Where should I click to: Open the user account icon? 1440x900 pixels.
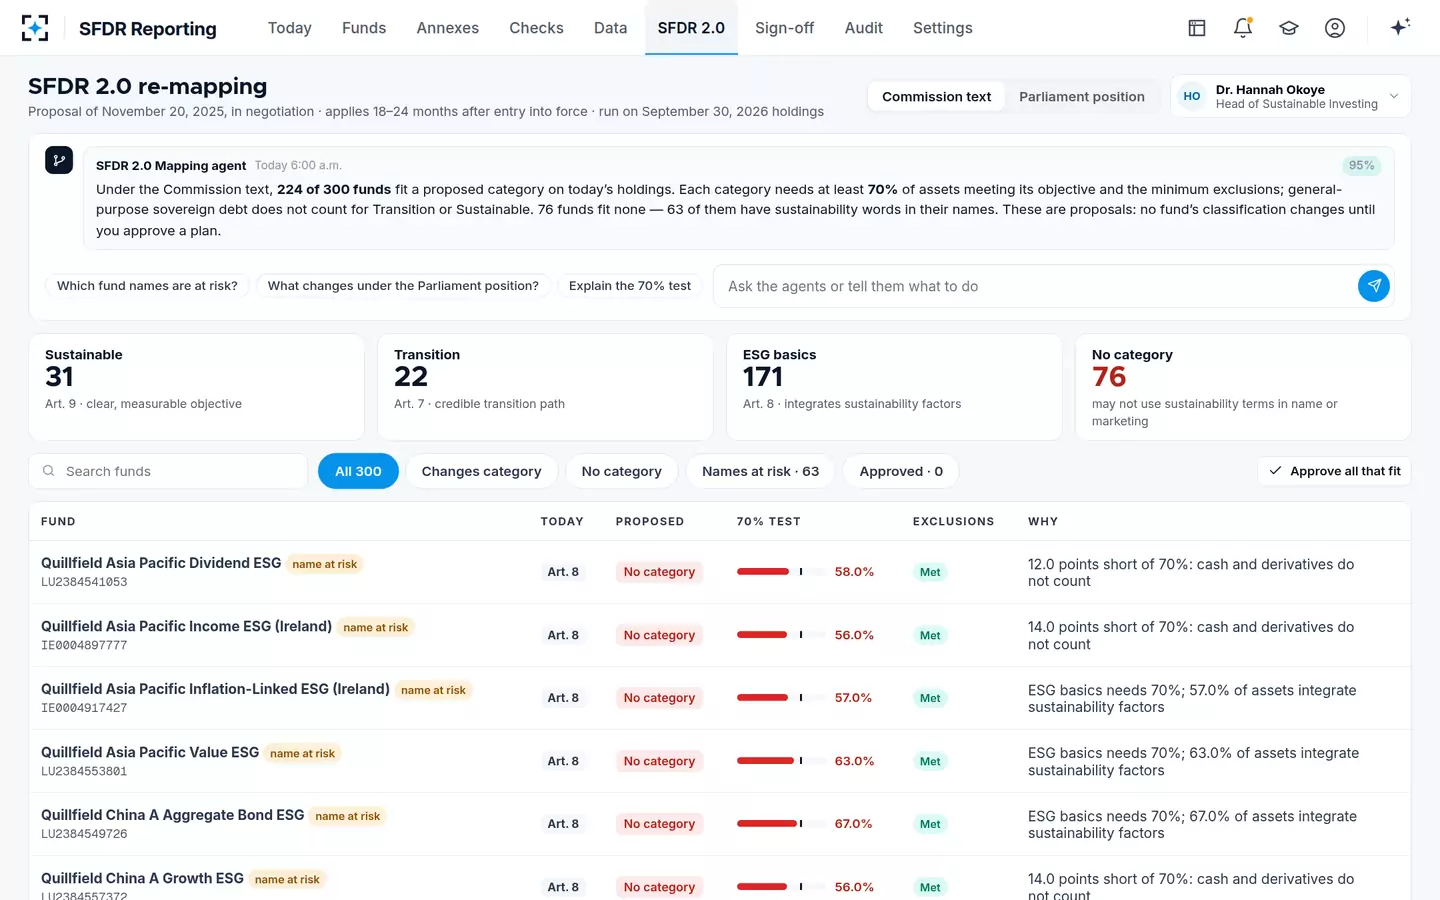point(1335,28)
